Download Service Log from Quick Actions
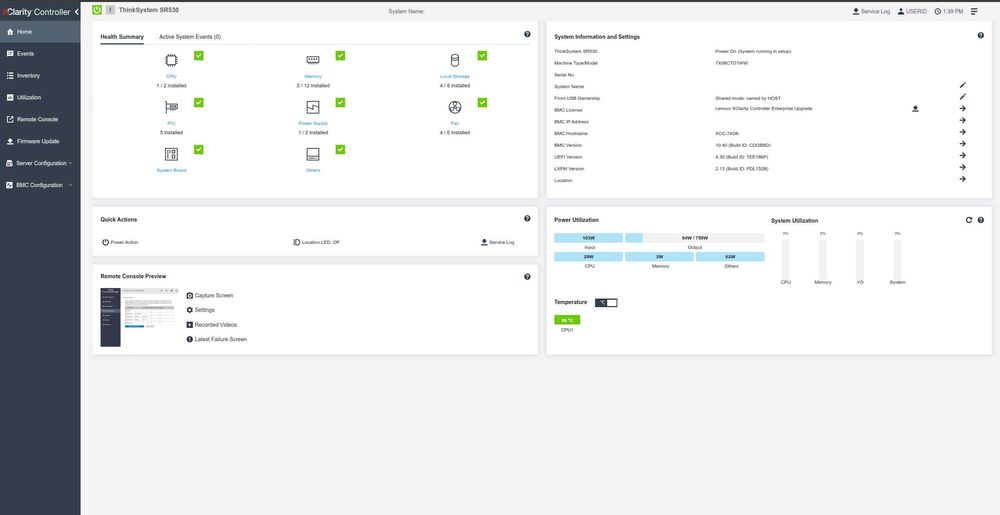Screen dimensions: 1000x515 pyautogui.click(x=497, y=242)
